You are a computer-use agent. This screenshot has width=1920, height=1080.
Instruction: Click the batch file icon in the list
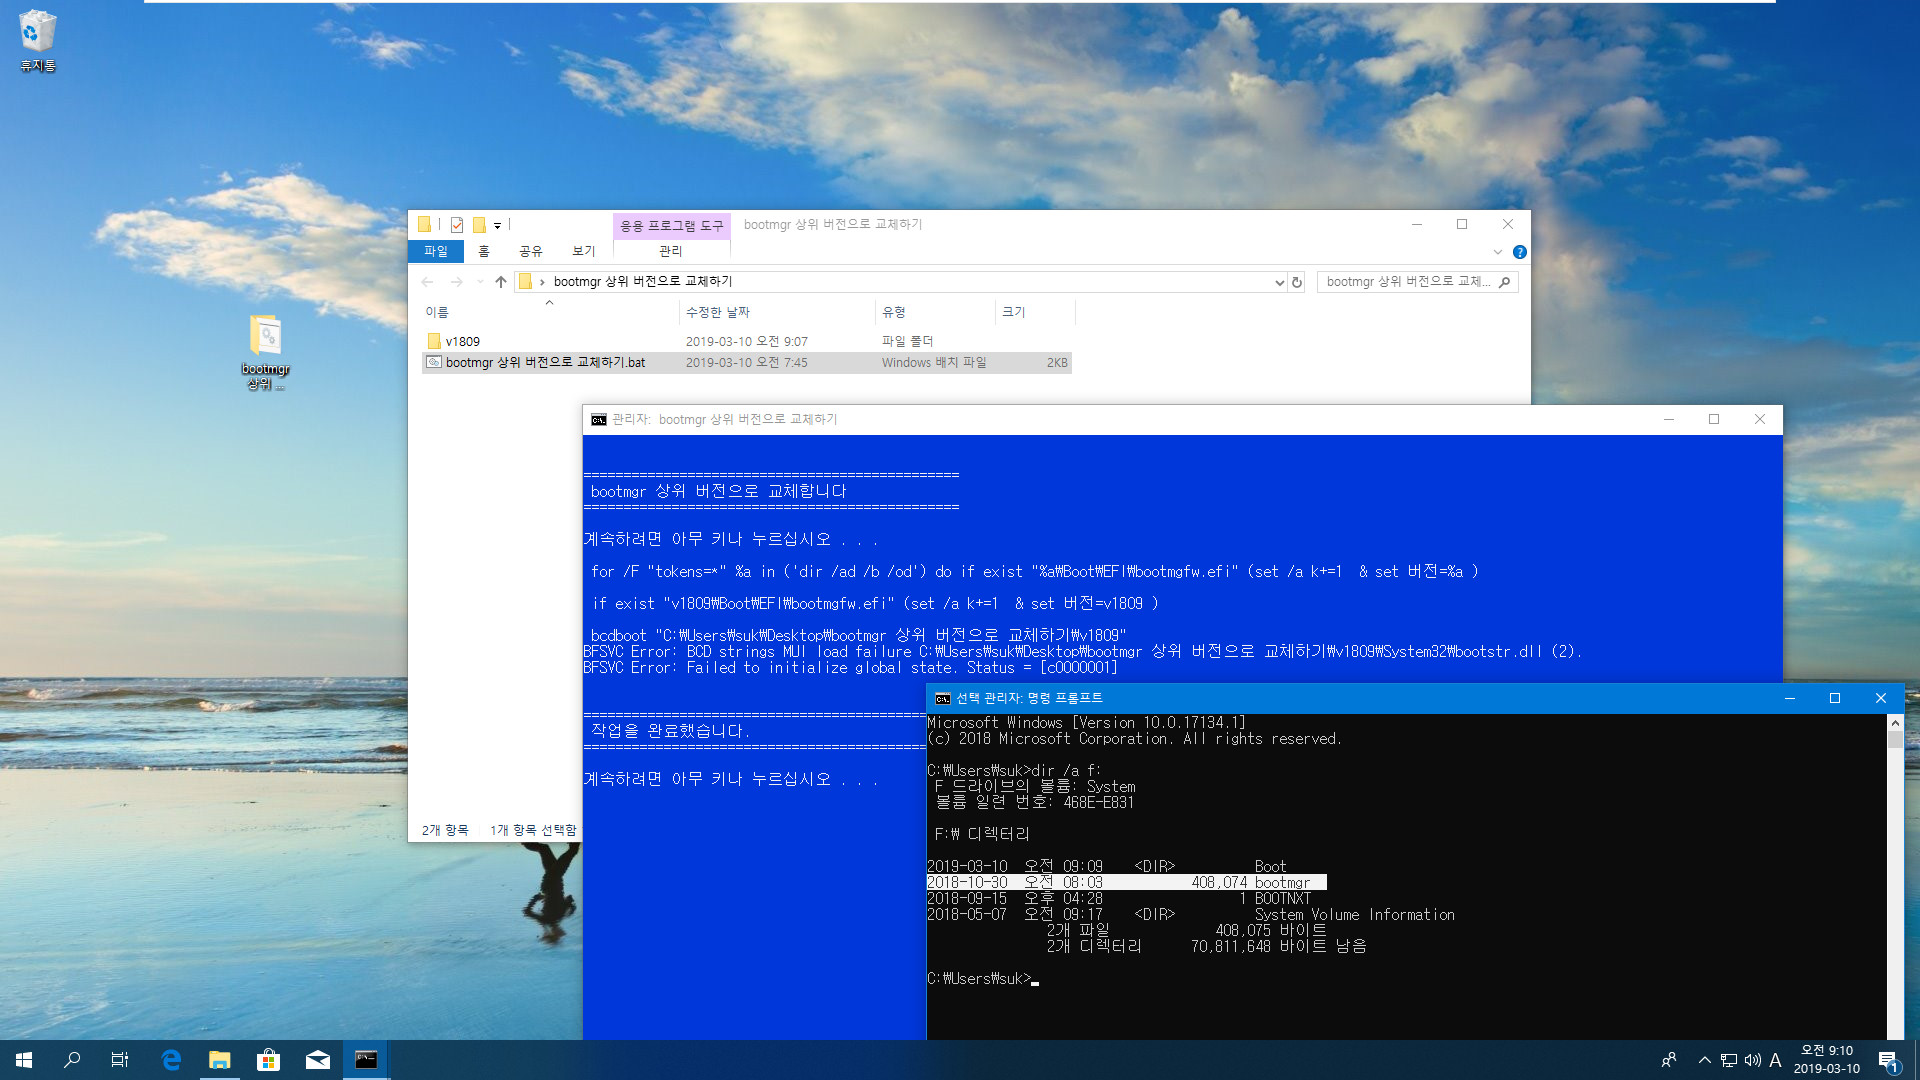tap(434, 362)
